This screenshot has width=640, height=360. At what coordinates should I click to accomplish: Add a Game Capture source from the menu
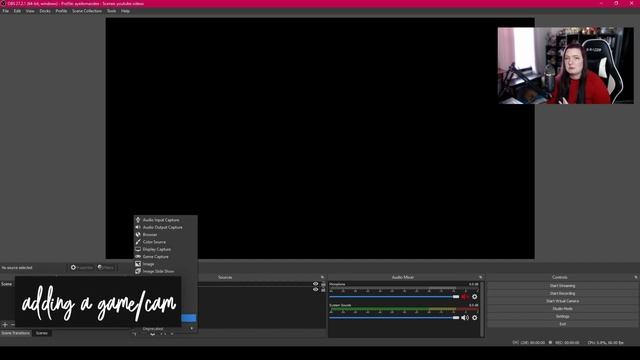click(x=165, y=256)
